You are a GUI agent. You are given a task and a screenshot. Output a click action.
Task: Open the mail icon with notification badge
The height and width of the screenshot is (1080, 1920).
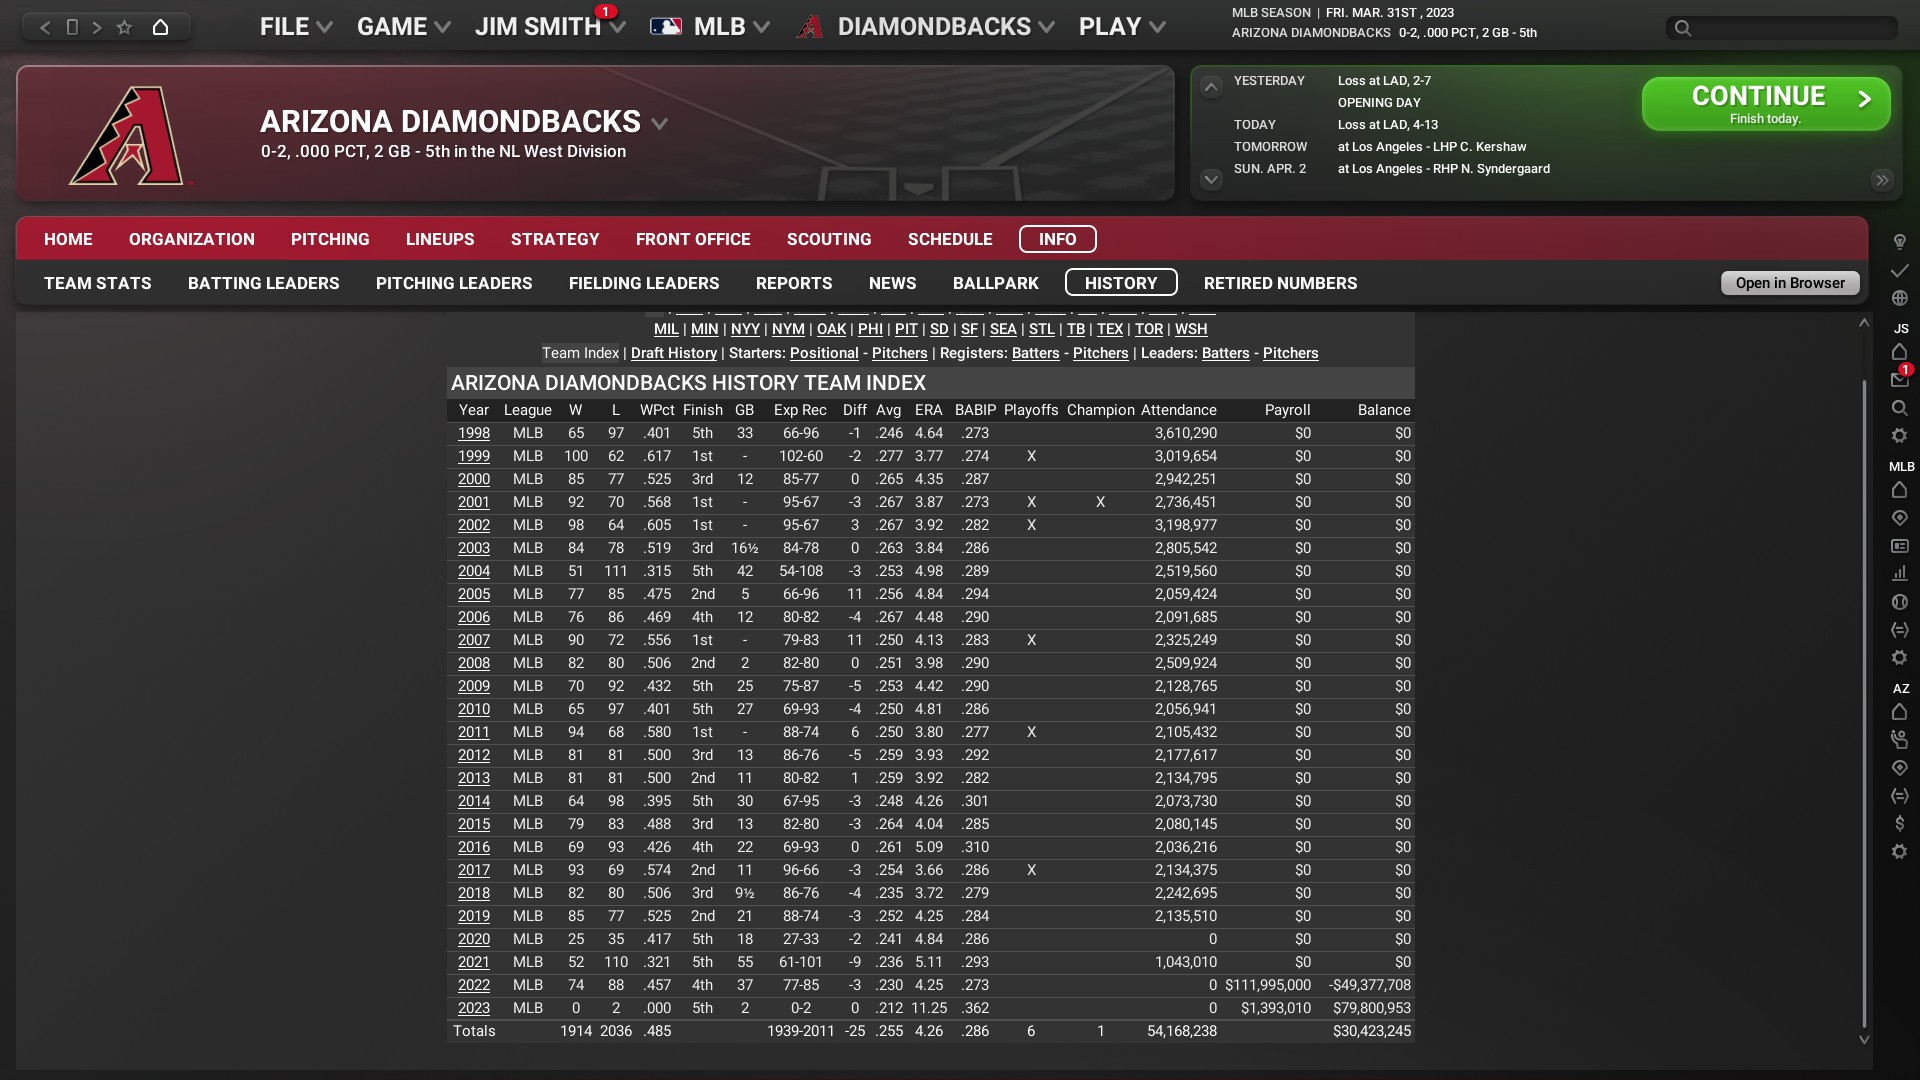[1900, 379]
